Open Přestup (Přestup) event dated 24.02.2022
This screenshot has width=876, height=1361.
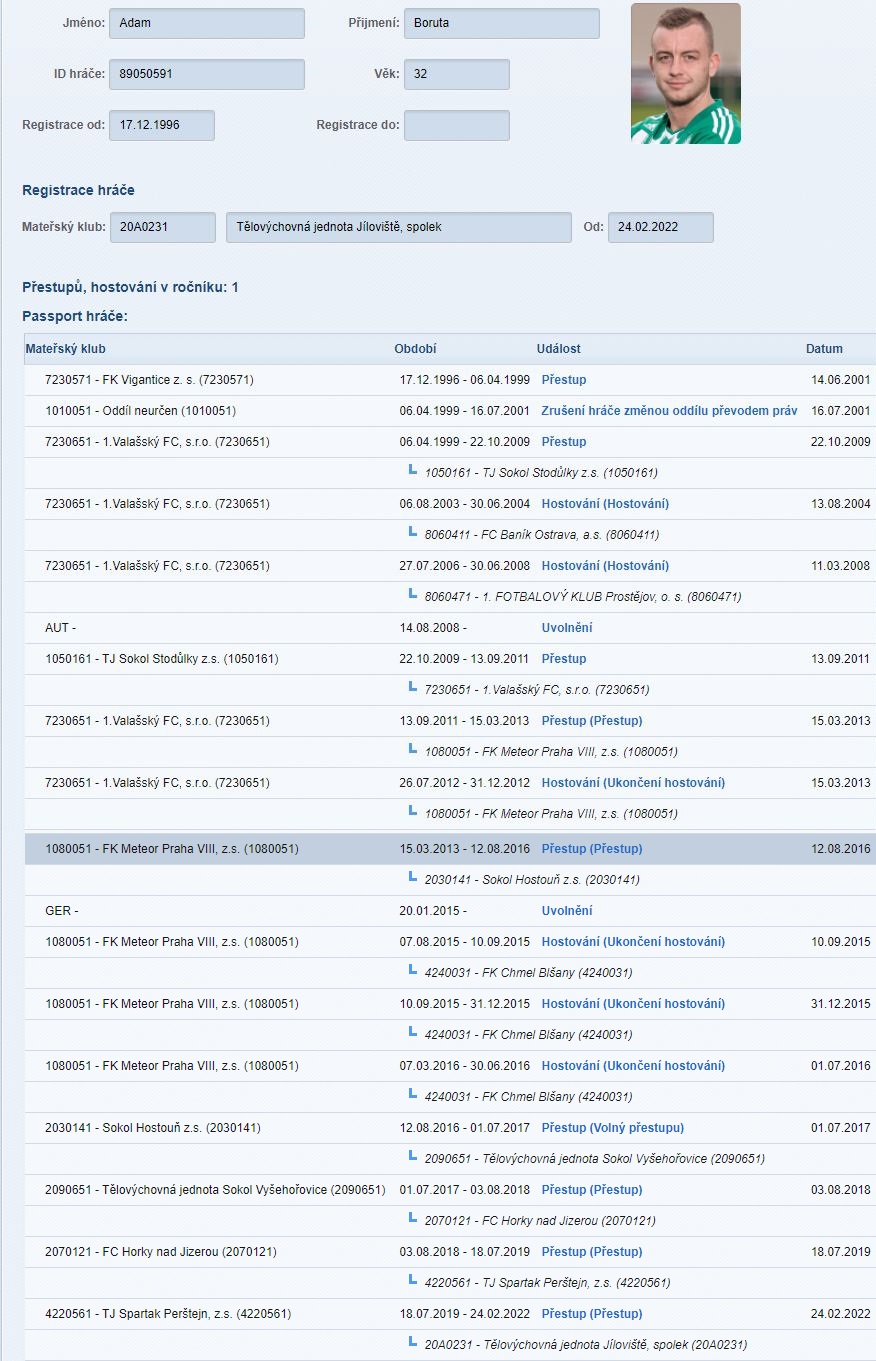click(592, 1314)
